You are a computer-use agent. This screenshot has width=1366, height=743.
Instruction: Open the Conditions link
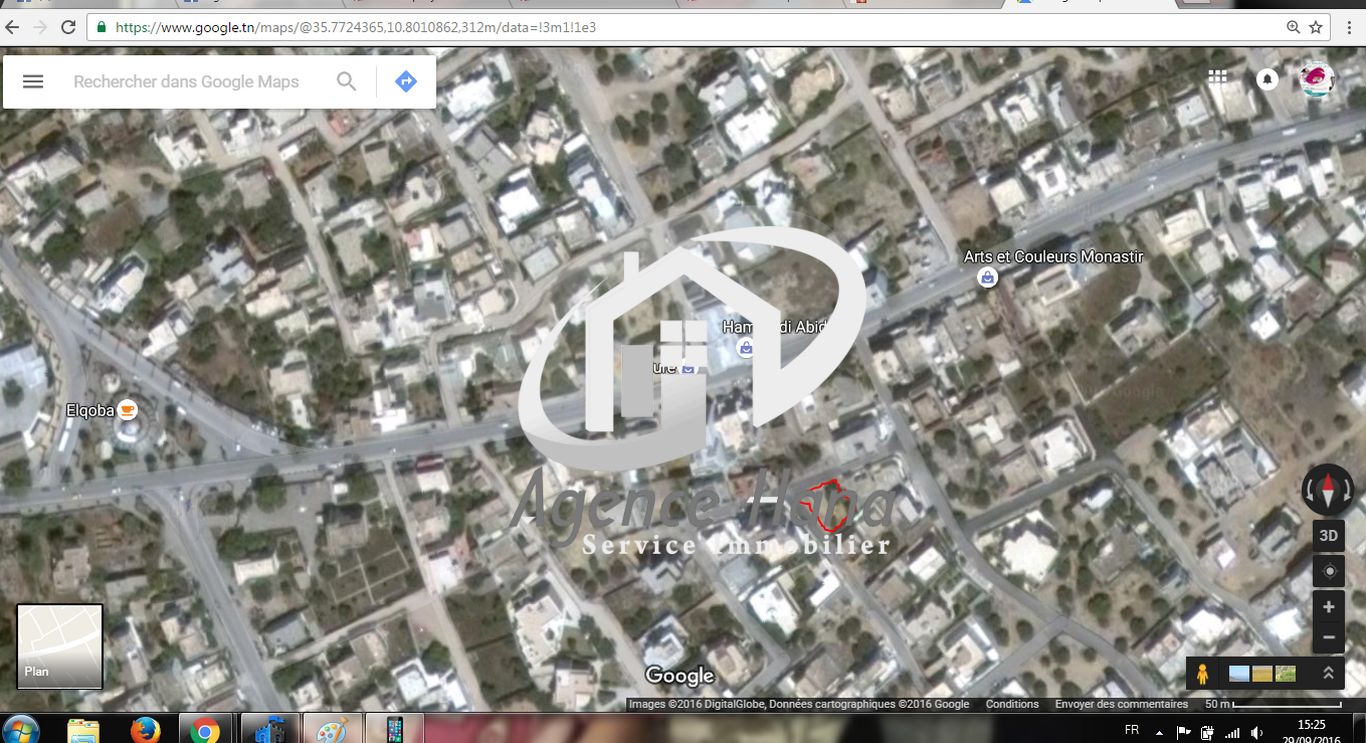pos(1012,704)
